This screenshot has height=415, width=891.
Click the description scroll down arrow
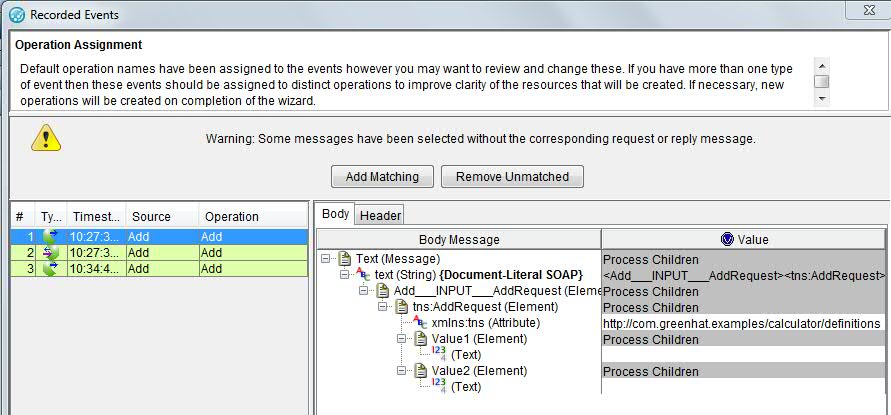tap(821, 99)
